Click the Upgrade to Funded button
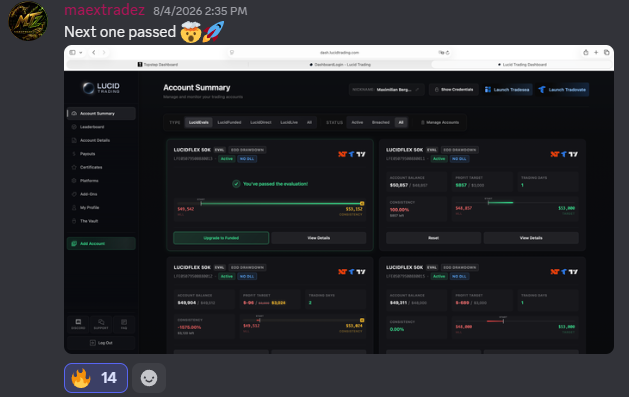This screenshot has height=397, width=629. [221, 238]
